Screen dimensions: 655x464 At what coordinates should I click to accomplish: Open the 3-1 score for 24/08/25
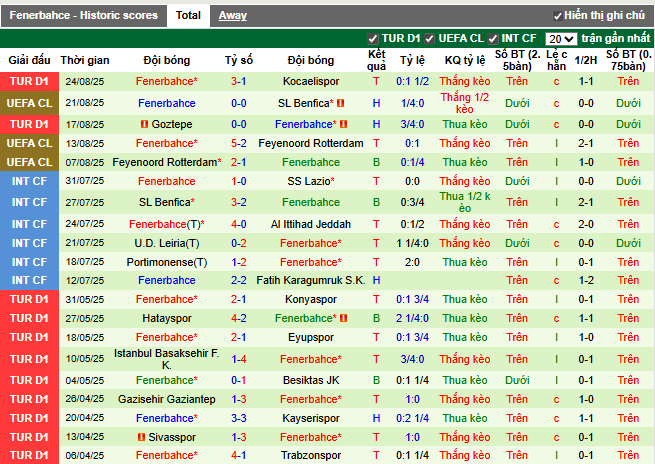[239, 81]
